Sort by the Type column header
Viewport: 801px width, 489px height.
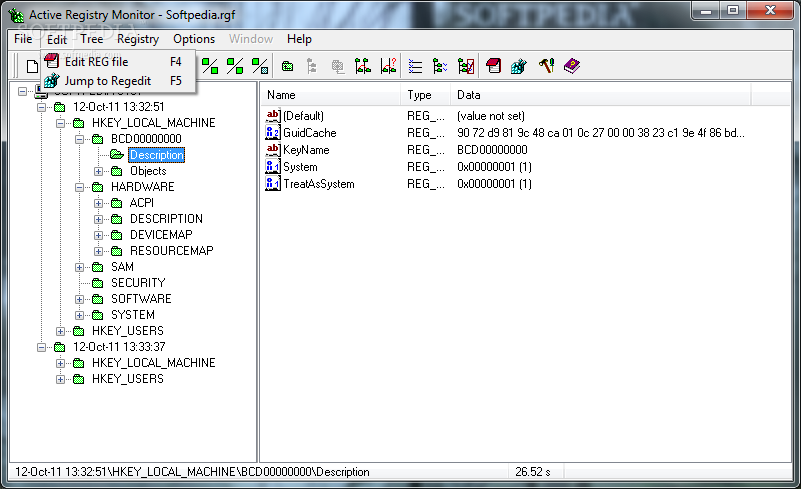(426, 95)
